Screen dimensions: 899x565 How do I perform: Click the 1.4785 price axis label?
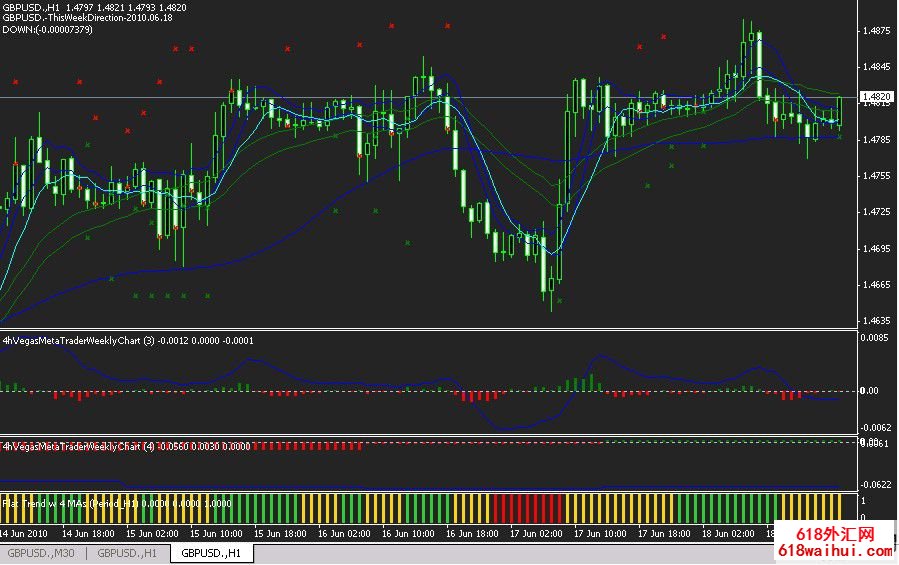877,139
